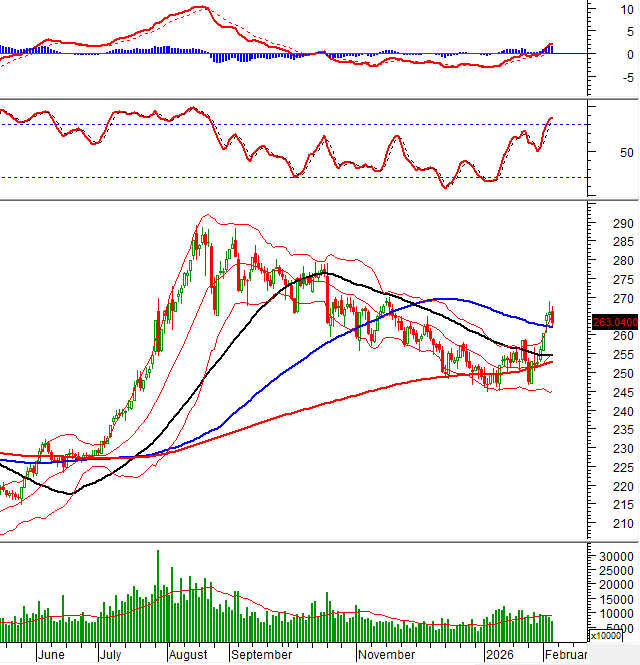This screenshot has width=640, height=665.
Task: Click the lowest oscillator dip in December
Action: [445, 187]
